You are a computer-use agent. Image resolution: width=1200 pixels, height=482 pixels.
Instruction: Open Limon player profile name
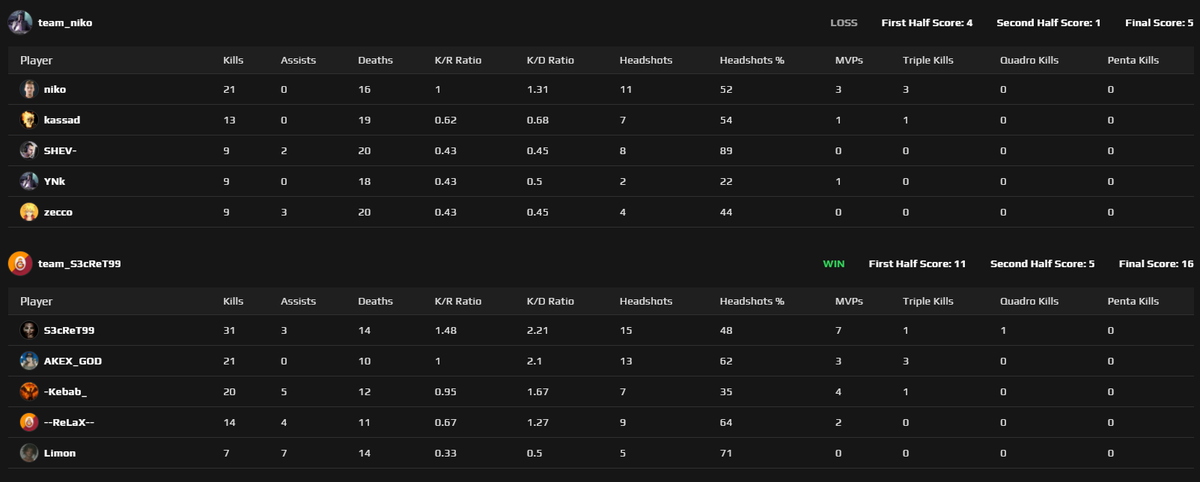click(60, 453)
